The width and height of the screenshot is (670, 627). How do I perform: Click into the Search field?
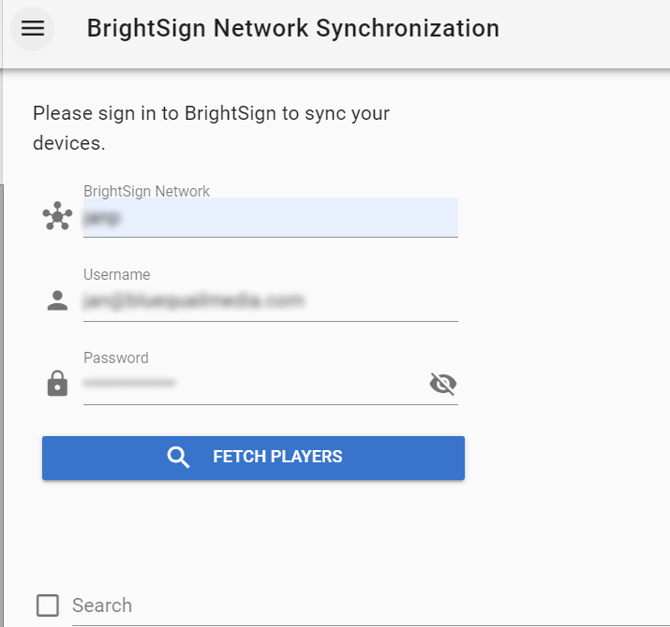pyautogui.click(x=360, y=605)
